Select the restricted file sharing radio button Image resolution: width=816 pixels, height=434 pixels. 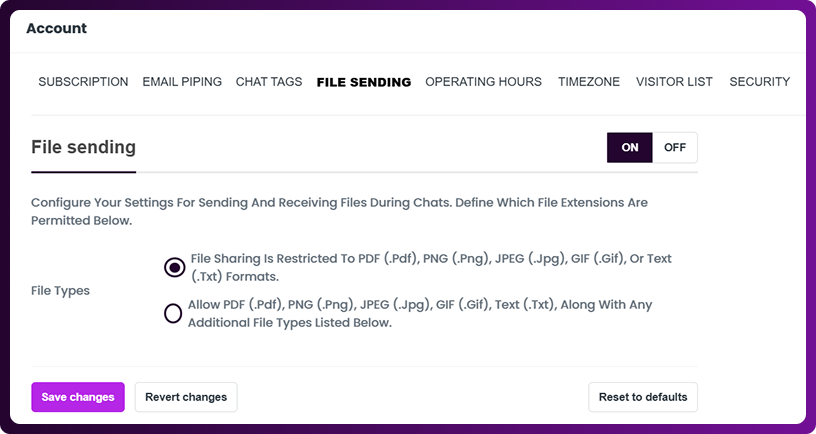click(174, 267)
